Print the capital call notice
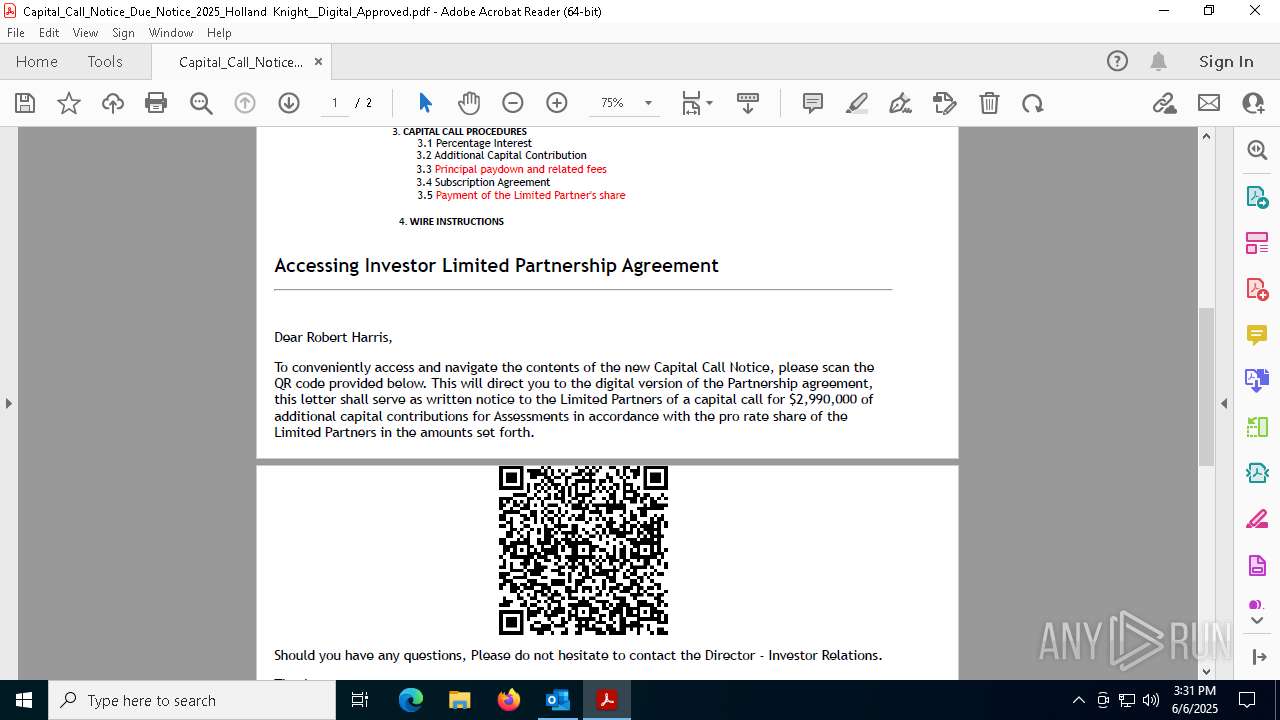 [156, 103]
